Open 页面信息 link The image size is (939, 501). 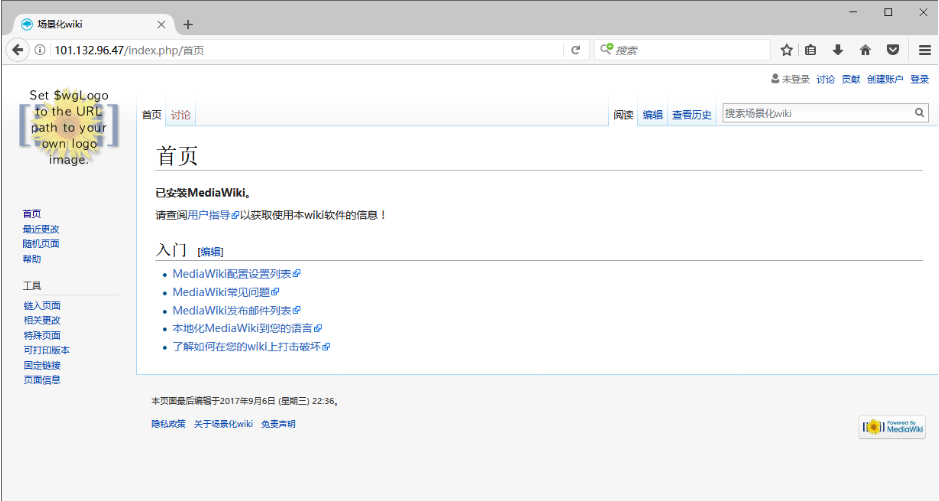42,380
